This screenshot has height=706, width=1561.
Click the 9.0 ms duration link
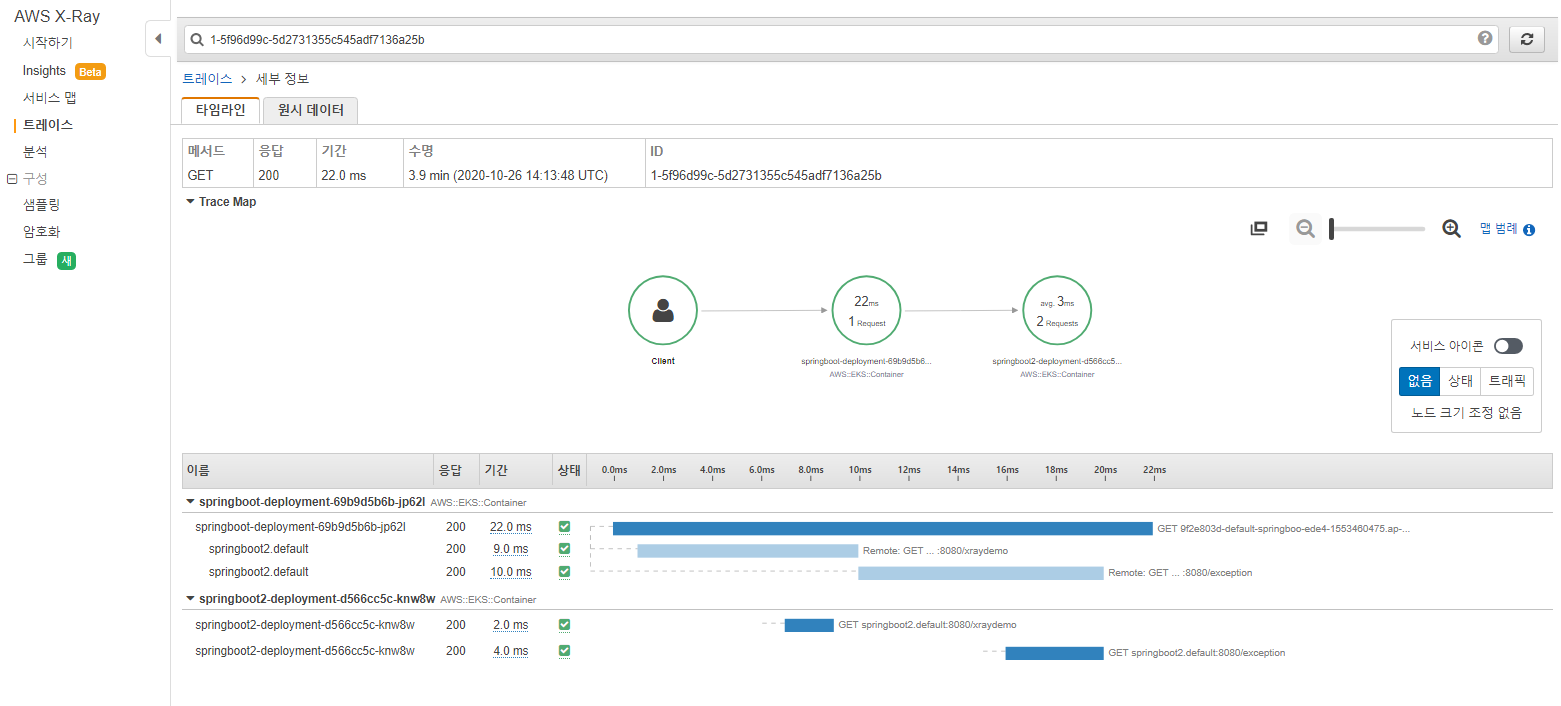click(510, 549)
